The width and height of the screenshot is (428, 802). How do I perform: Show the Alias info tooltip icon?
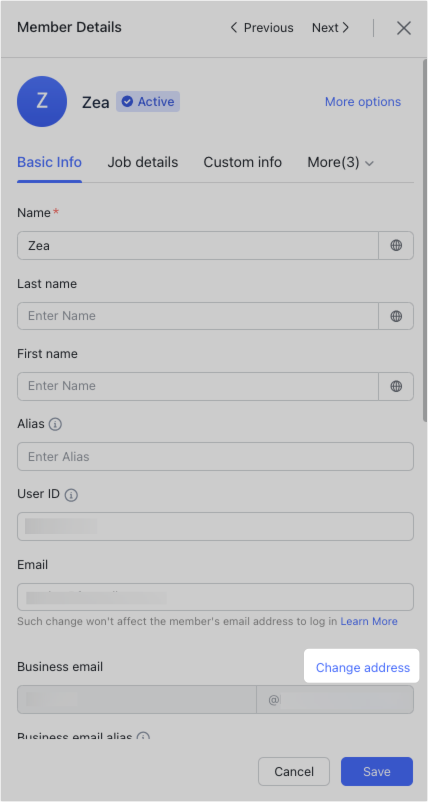point(55,425)
